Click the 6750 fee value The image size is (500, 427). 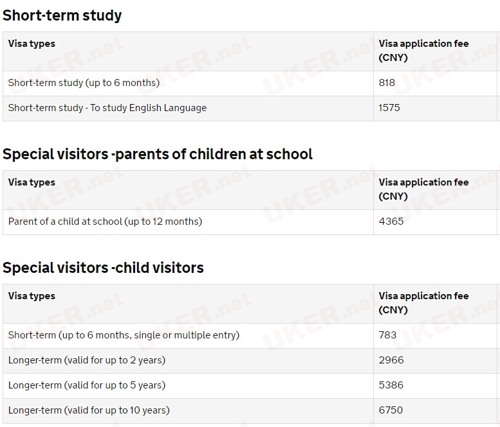coord(391,410)
